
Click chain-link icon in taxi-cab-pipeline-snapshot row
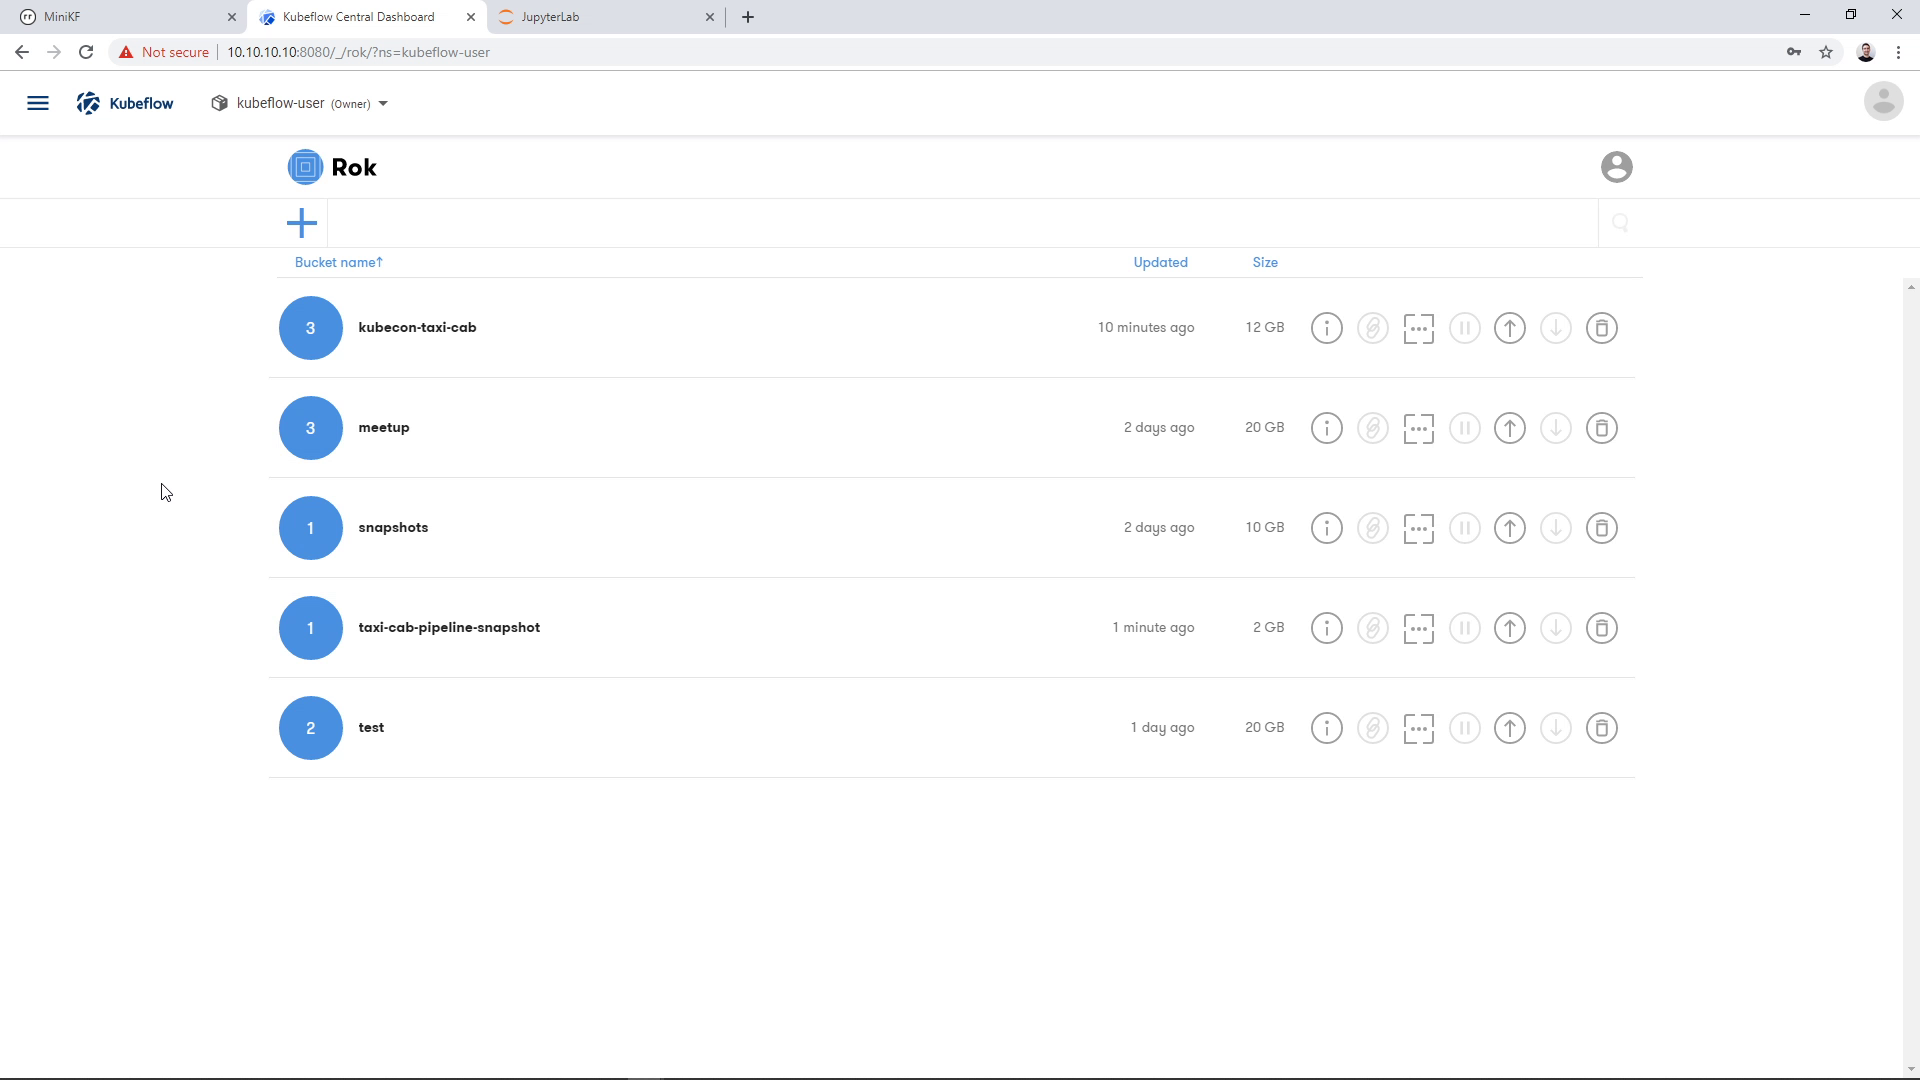(1372, 628)
